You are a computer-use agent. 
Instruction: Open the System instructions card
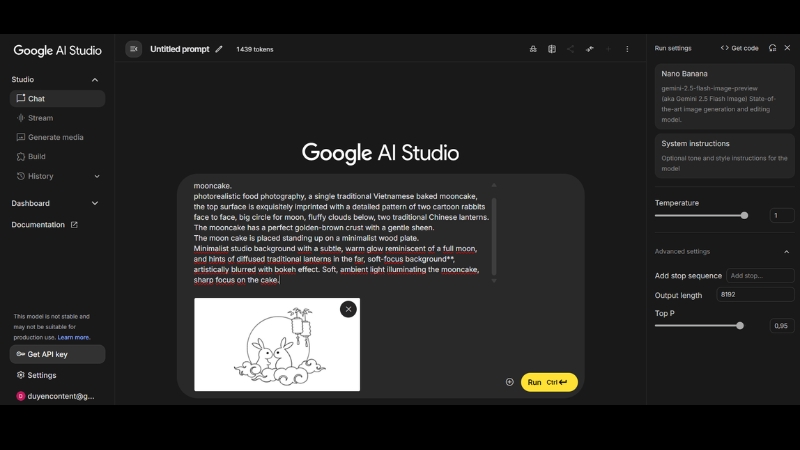724,156
